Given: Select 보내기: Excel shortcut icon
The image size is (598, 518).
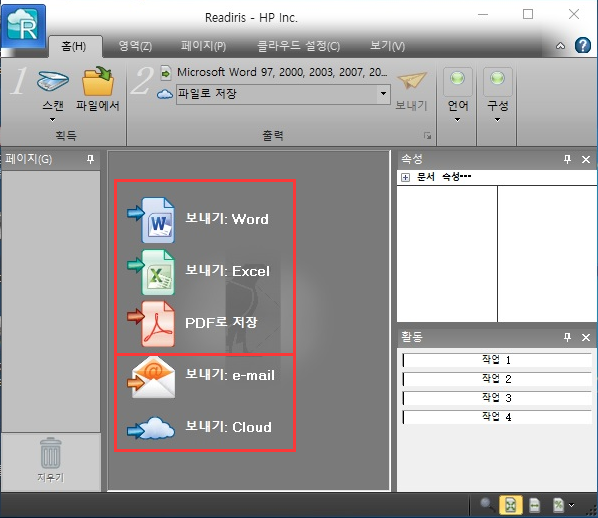Looking at the screenshot, I should click(x=151, y=272).
